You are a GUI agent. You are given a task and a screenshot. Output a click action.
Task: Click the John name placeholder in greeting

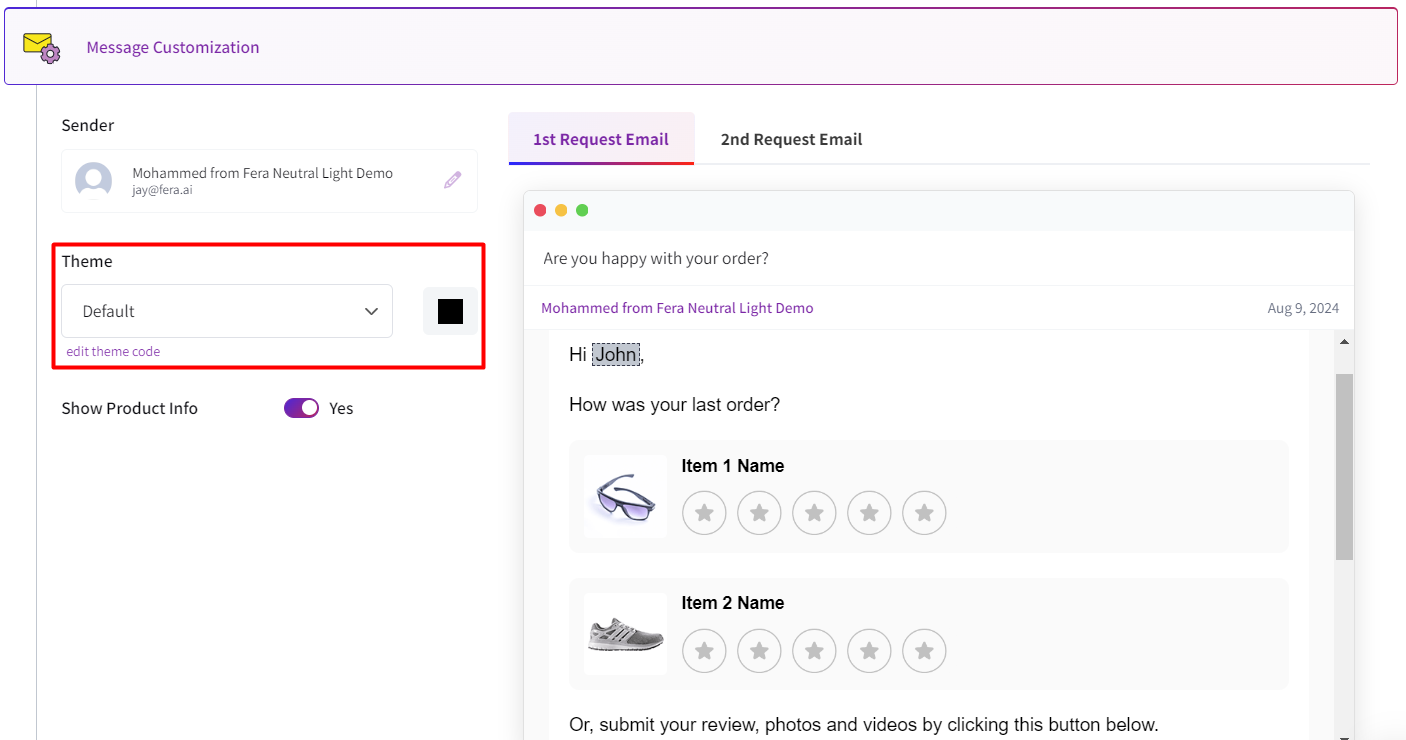(x=615, y=355)
